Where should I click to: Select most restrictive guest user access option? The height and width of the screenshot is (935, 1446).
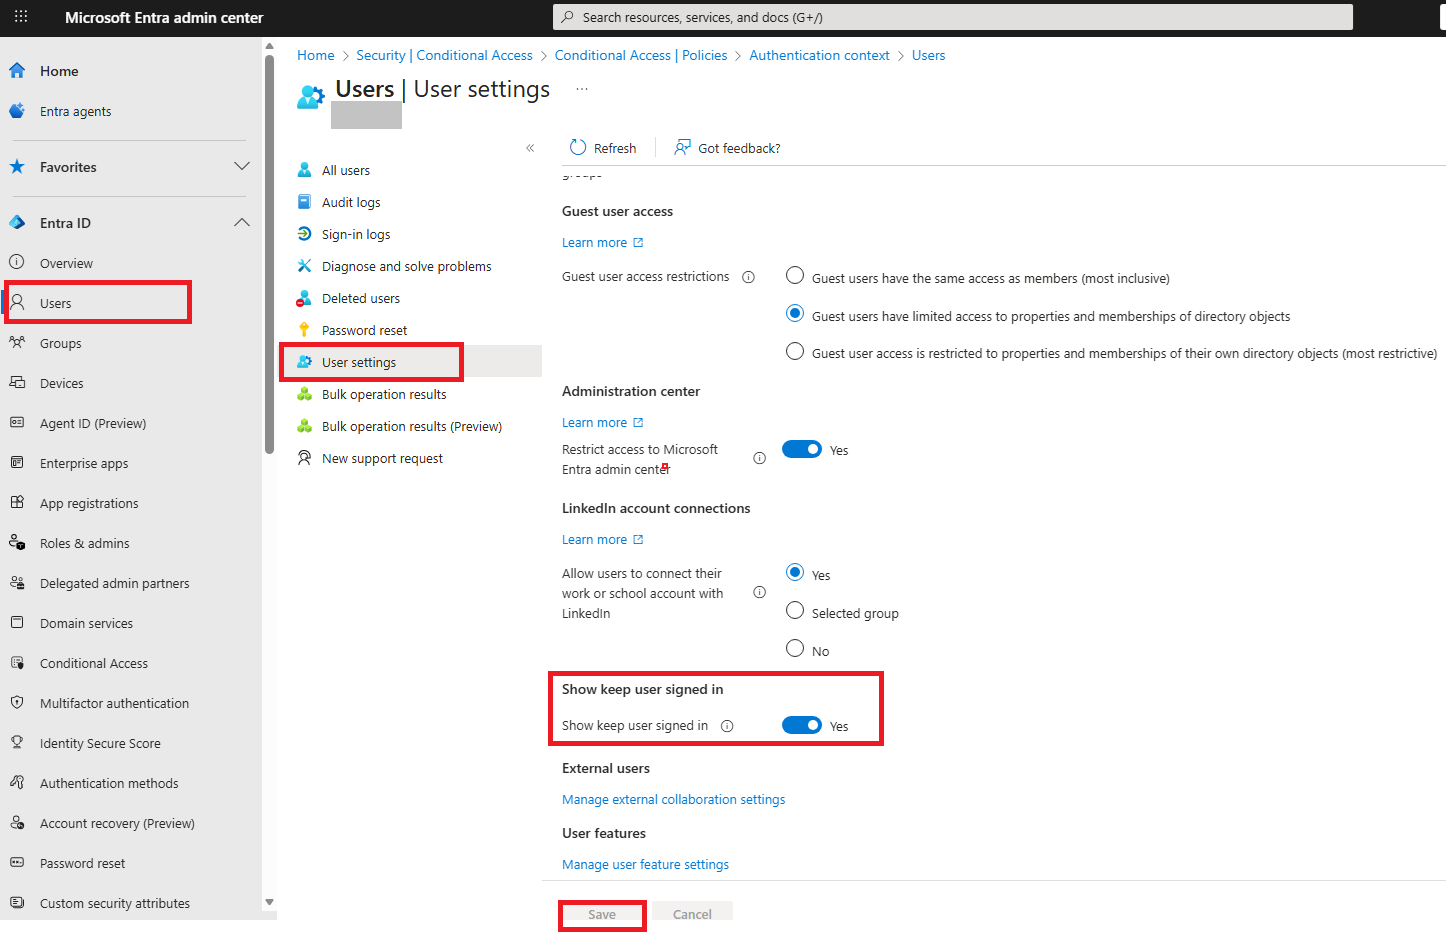(795, 351)
